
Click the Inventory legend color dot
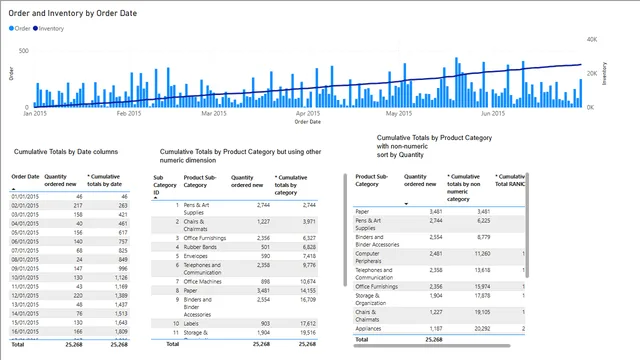(36, 29)
